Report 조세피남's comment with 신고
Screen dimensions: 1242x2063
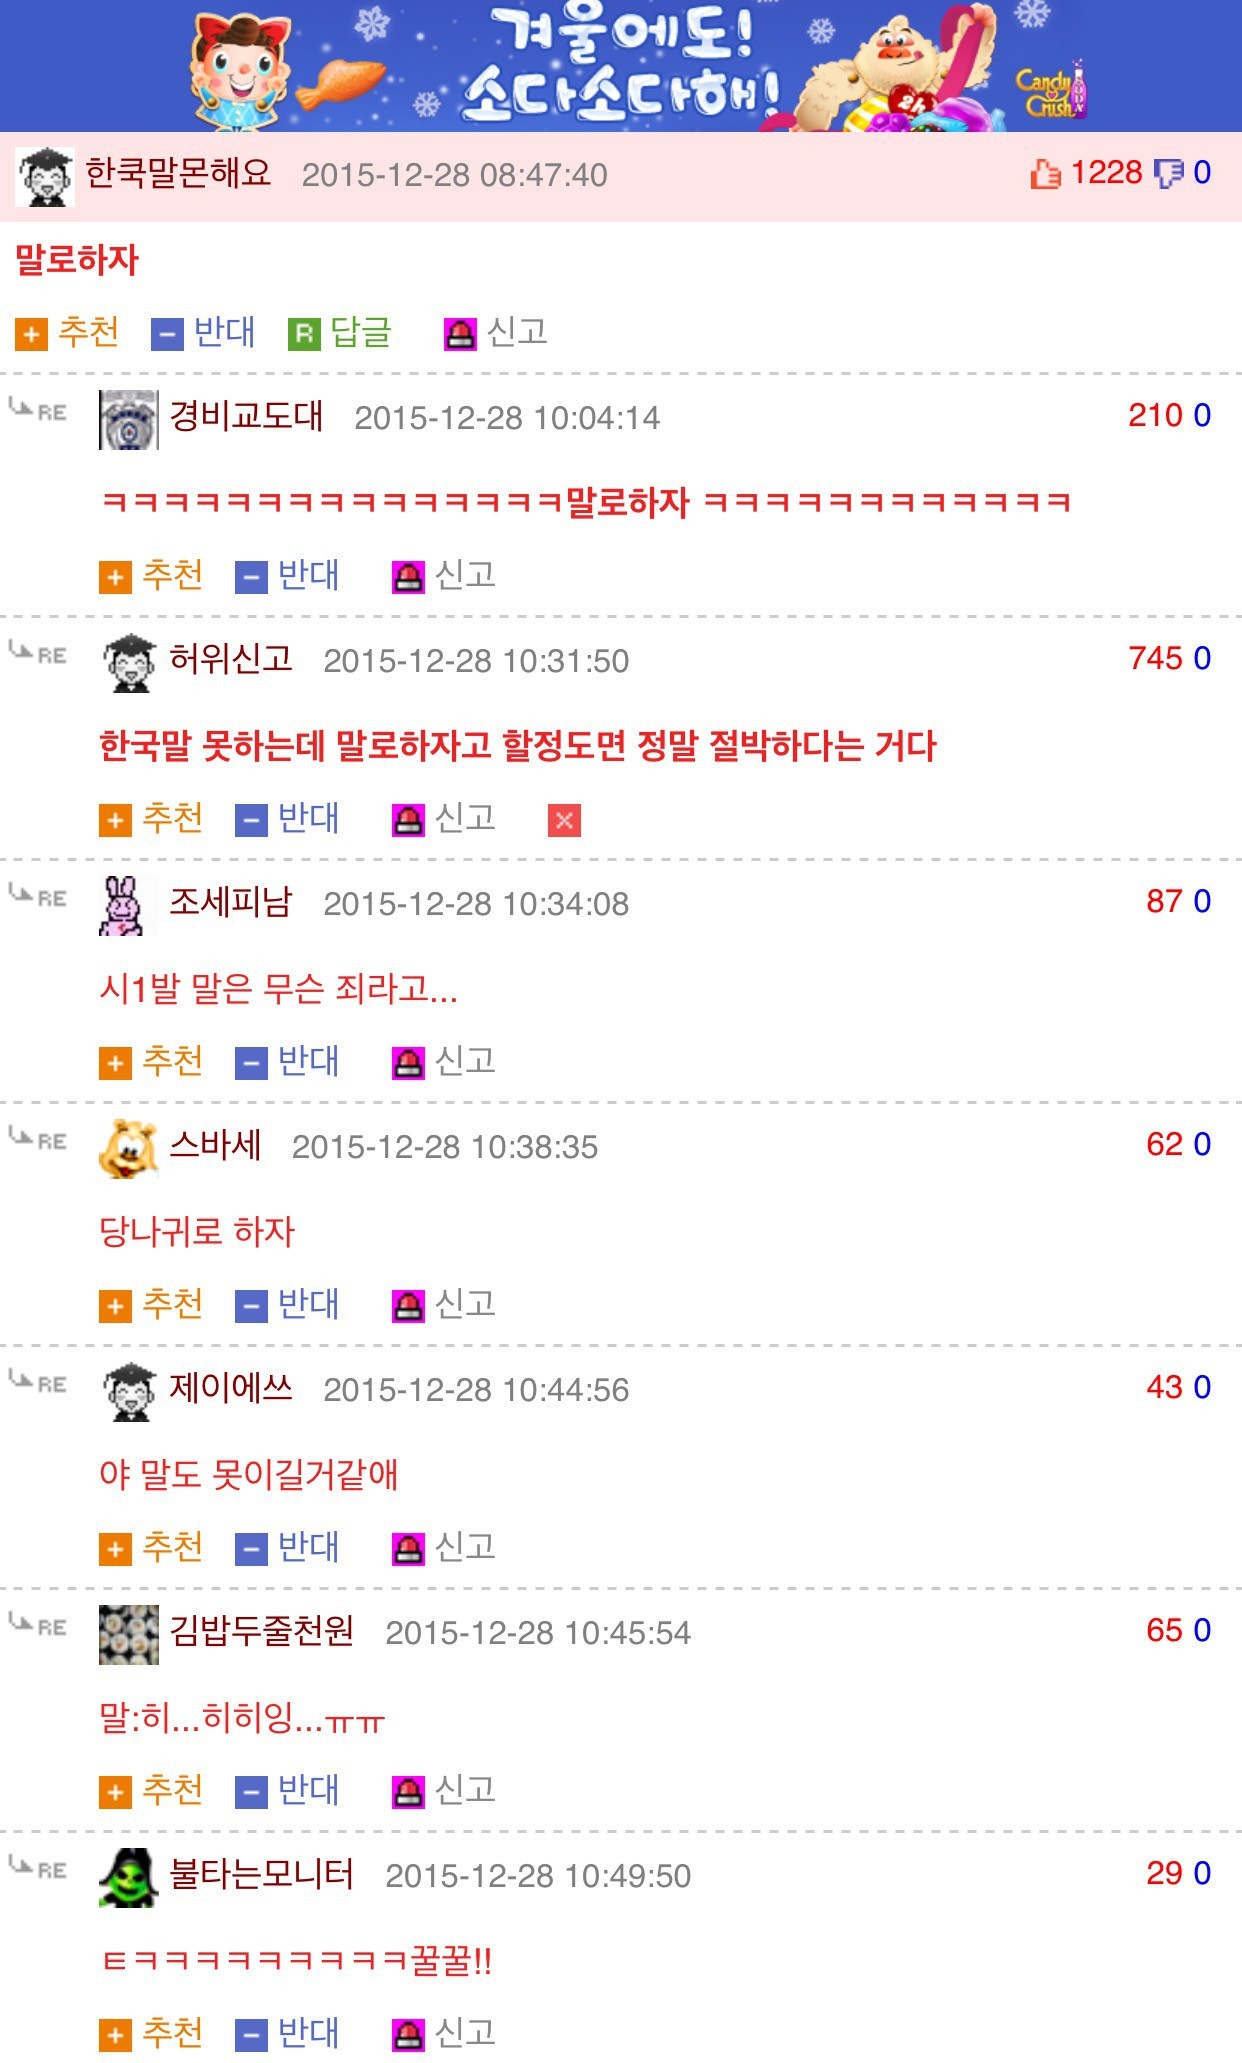click(444, 1062)
